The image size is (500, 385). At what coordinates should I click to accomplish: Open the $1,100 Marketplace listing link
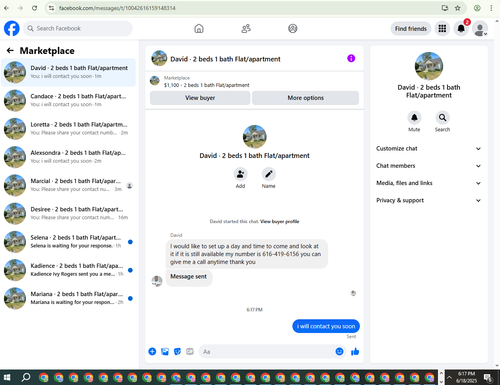tap(206, 85)
